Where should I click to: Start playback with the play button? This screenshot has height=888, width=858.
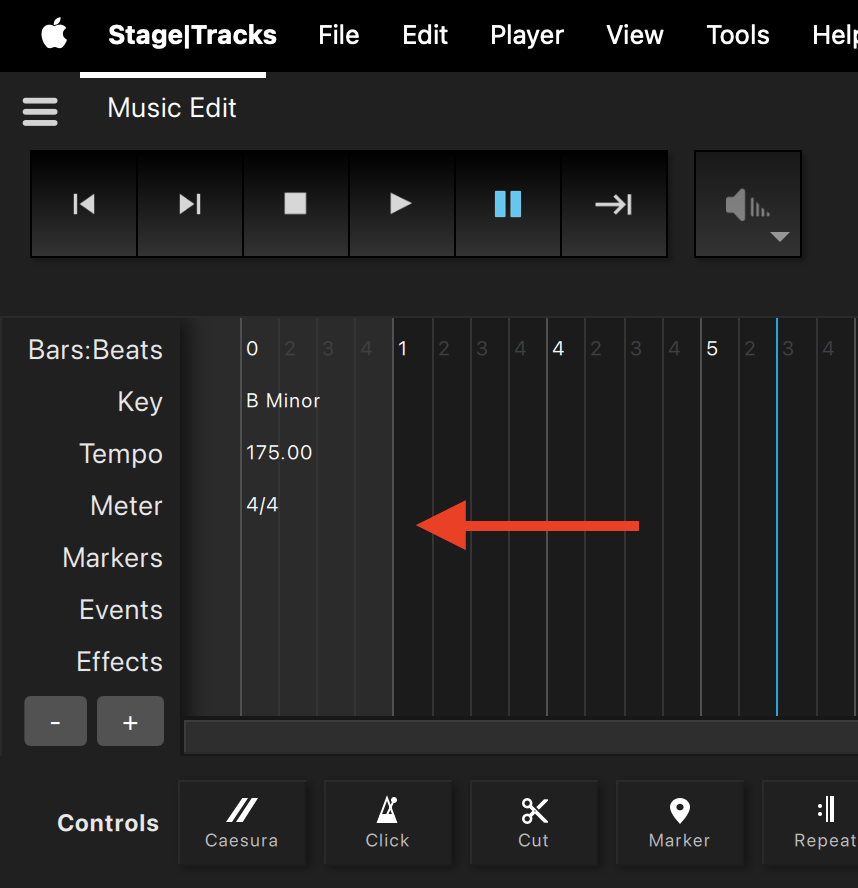click(402, 204)
